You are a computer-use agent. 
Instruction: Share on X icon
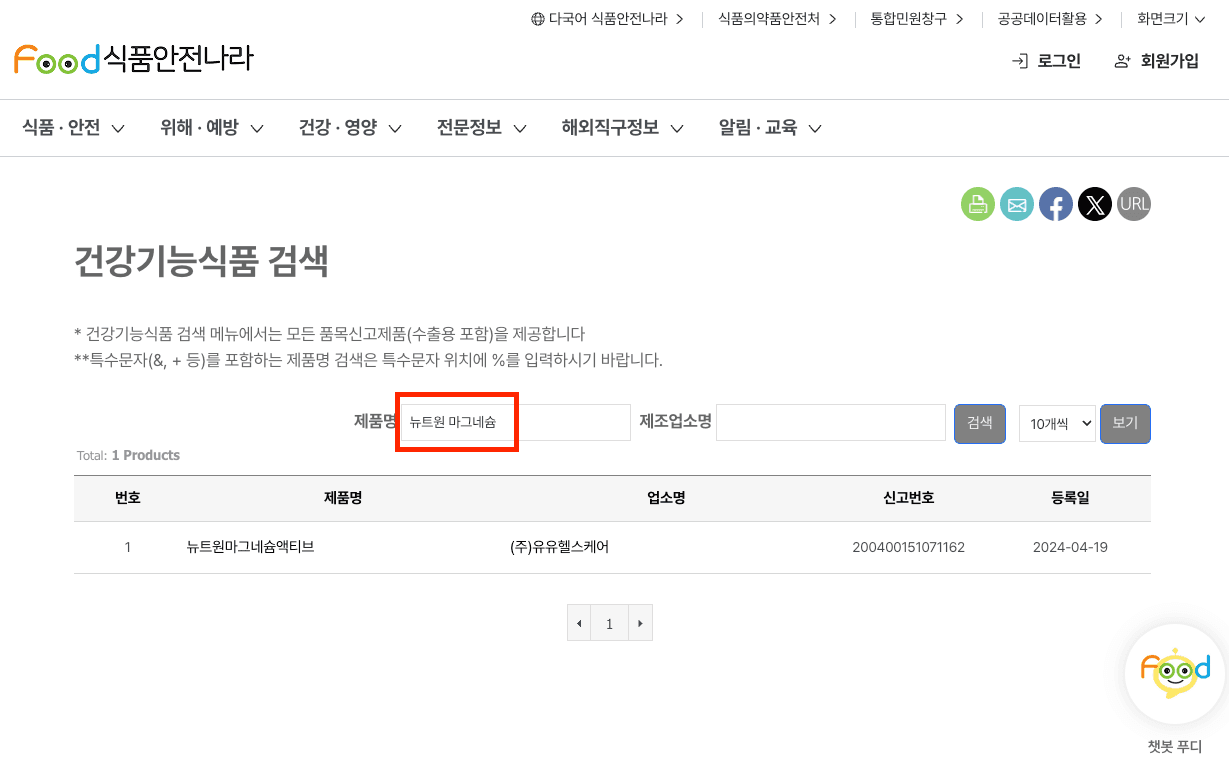click(1095, 204)
